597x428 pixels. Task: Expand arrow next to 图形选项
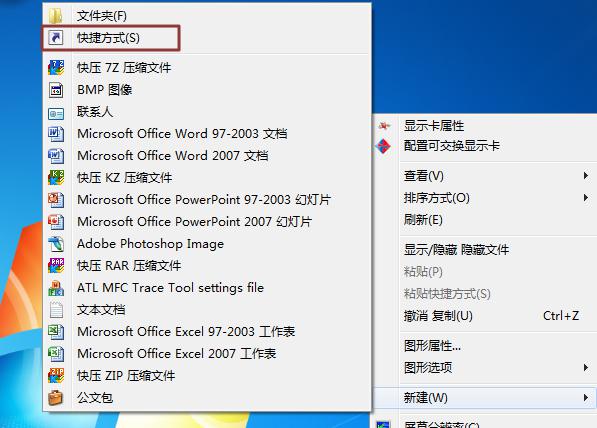[x=586, y=367]
